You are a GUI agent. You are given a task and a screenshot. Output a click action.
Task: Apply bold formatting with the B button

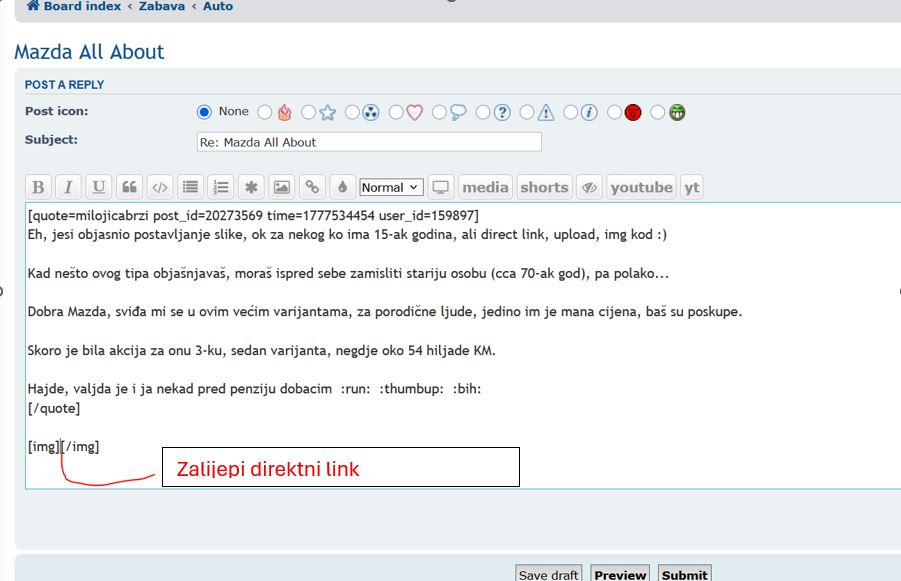point(38,187)
